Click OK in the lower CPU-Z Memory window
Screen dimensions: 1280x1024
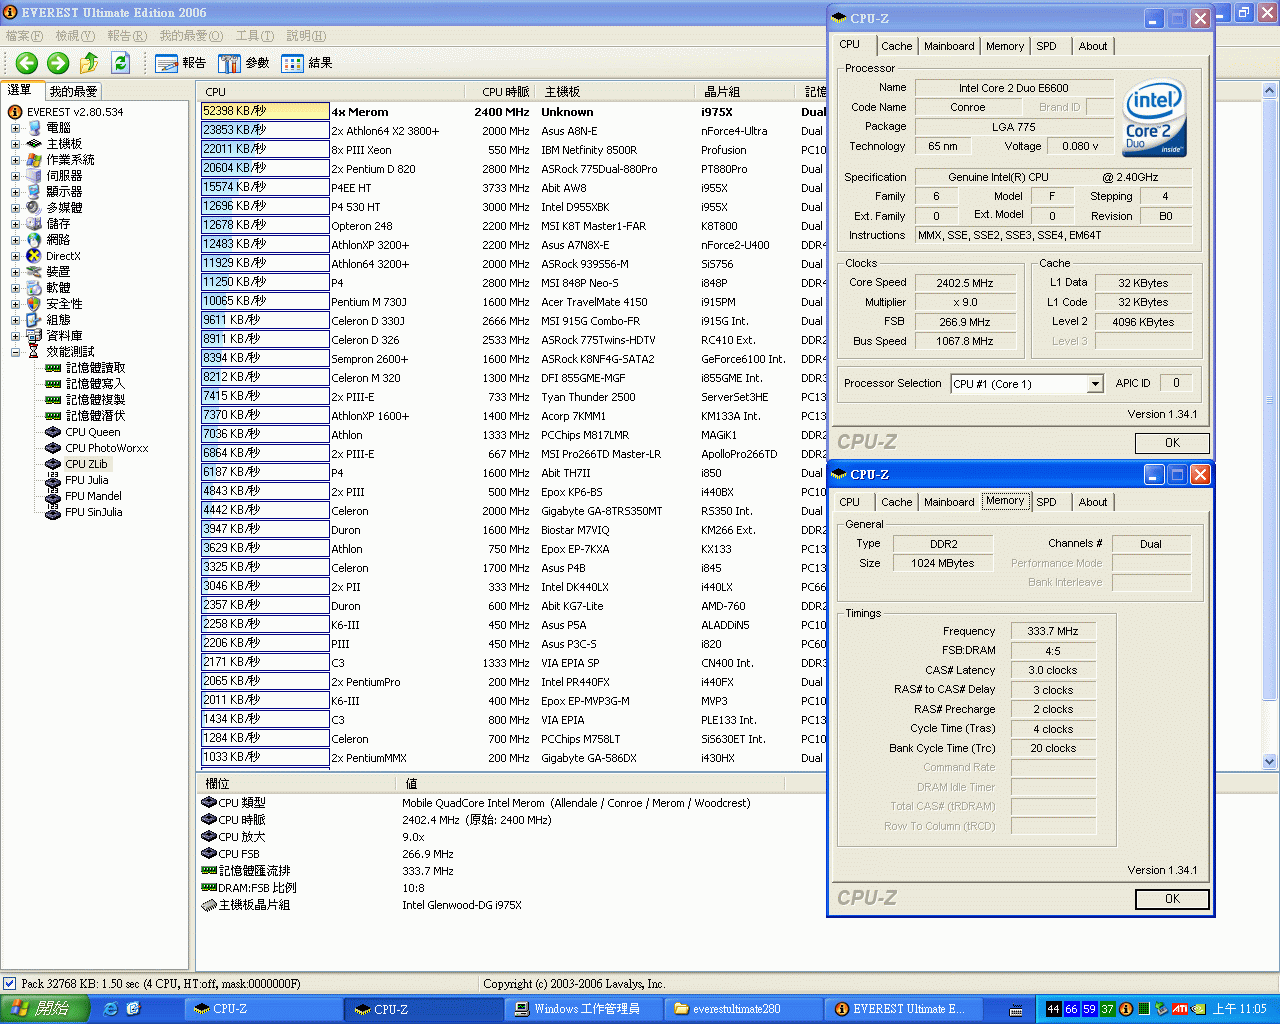(x=1172, y=899)
